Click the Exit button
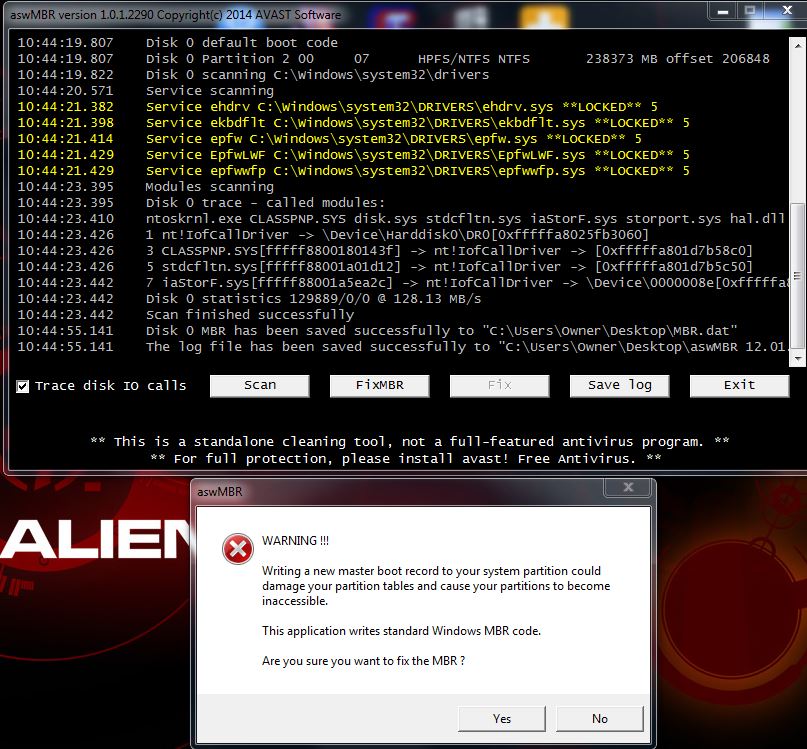Viewport: 807px width, 749px height. coord(740,386)
